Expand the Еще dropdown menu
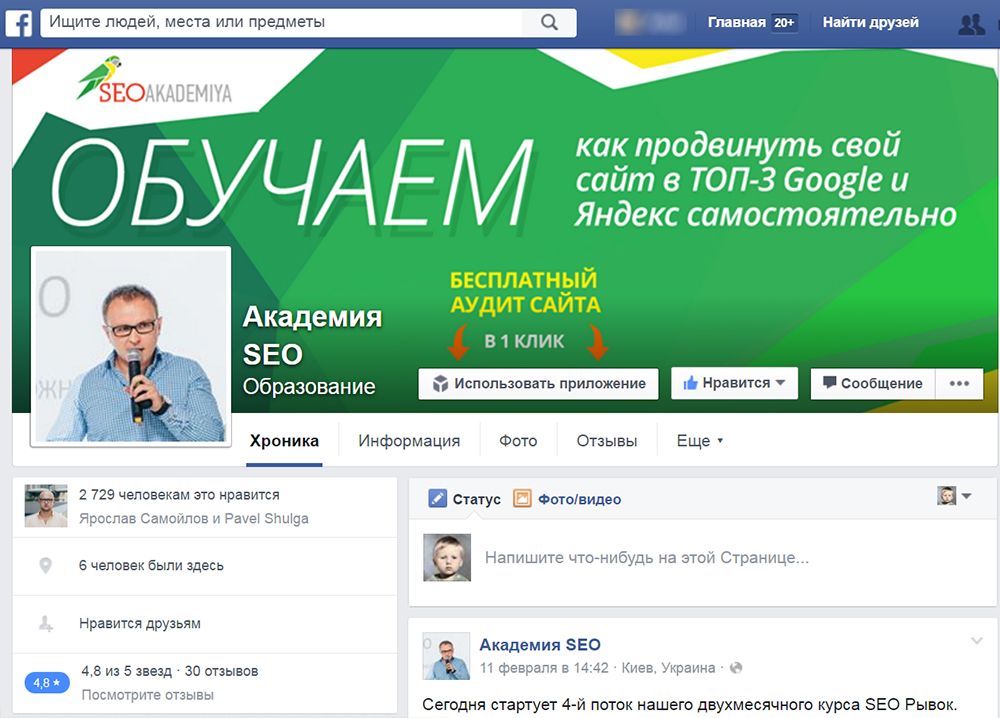The width and height of the screenshot is (1000, 718). 699,441
